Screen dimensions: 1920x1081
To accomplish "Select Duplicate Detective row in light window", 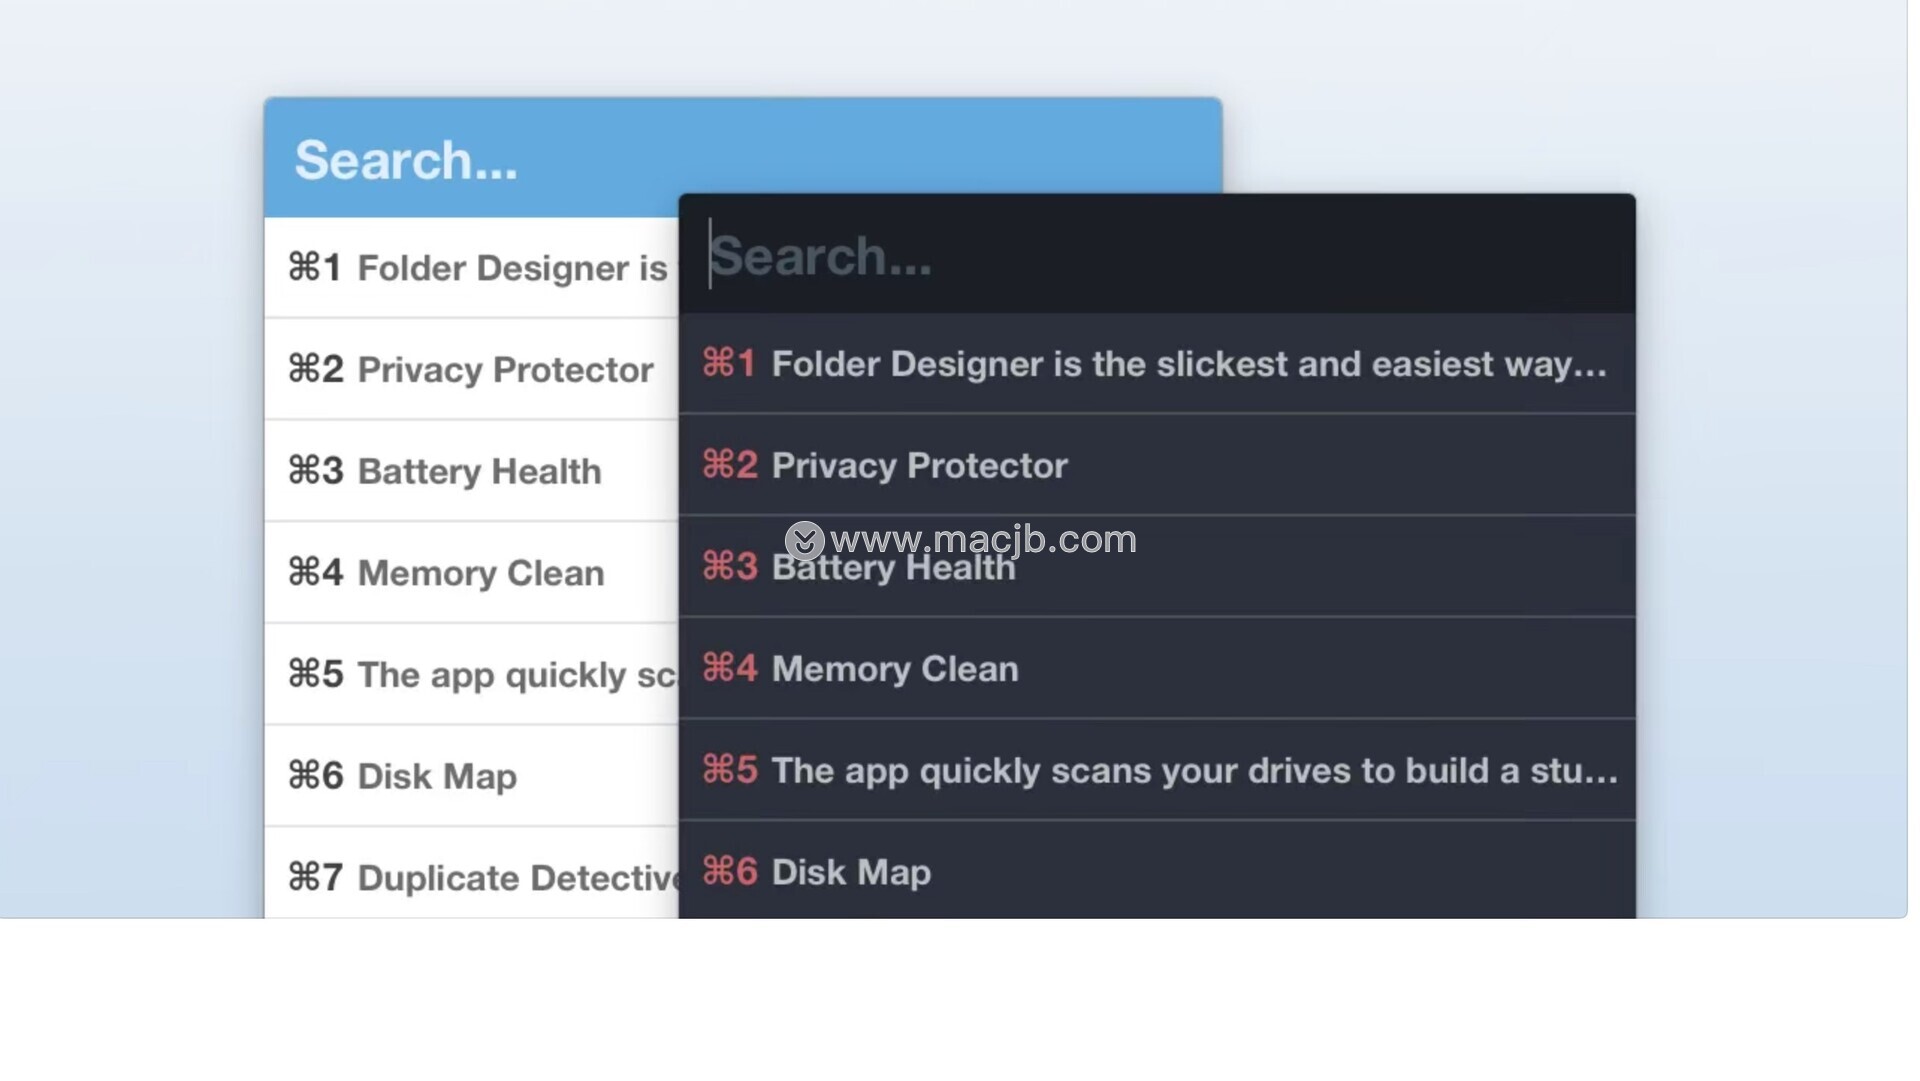I will 471,873.
